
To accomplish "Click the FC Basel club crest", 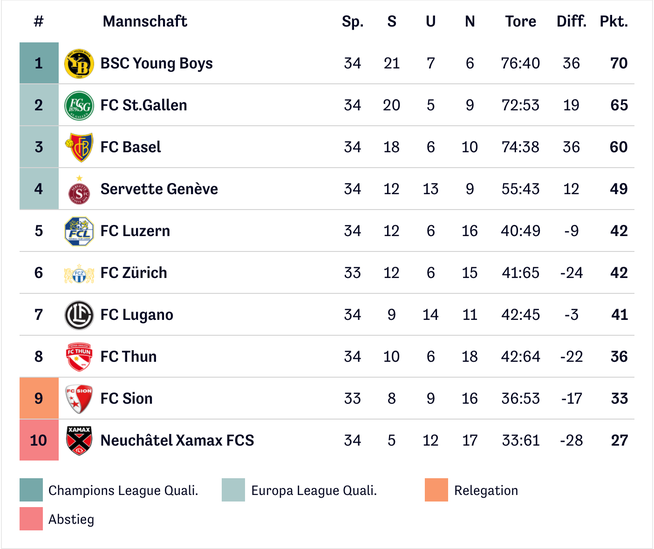I will tap(78, 147).
